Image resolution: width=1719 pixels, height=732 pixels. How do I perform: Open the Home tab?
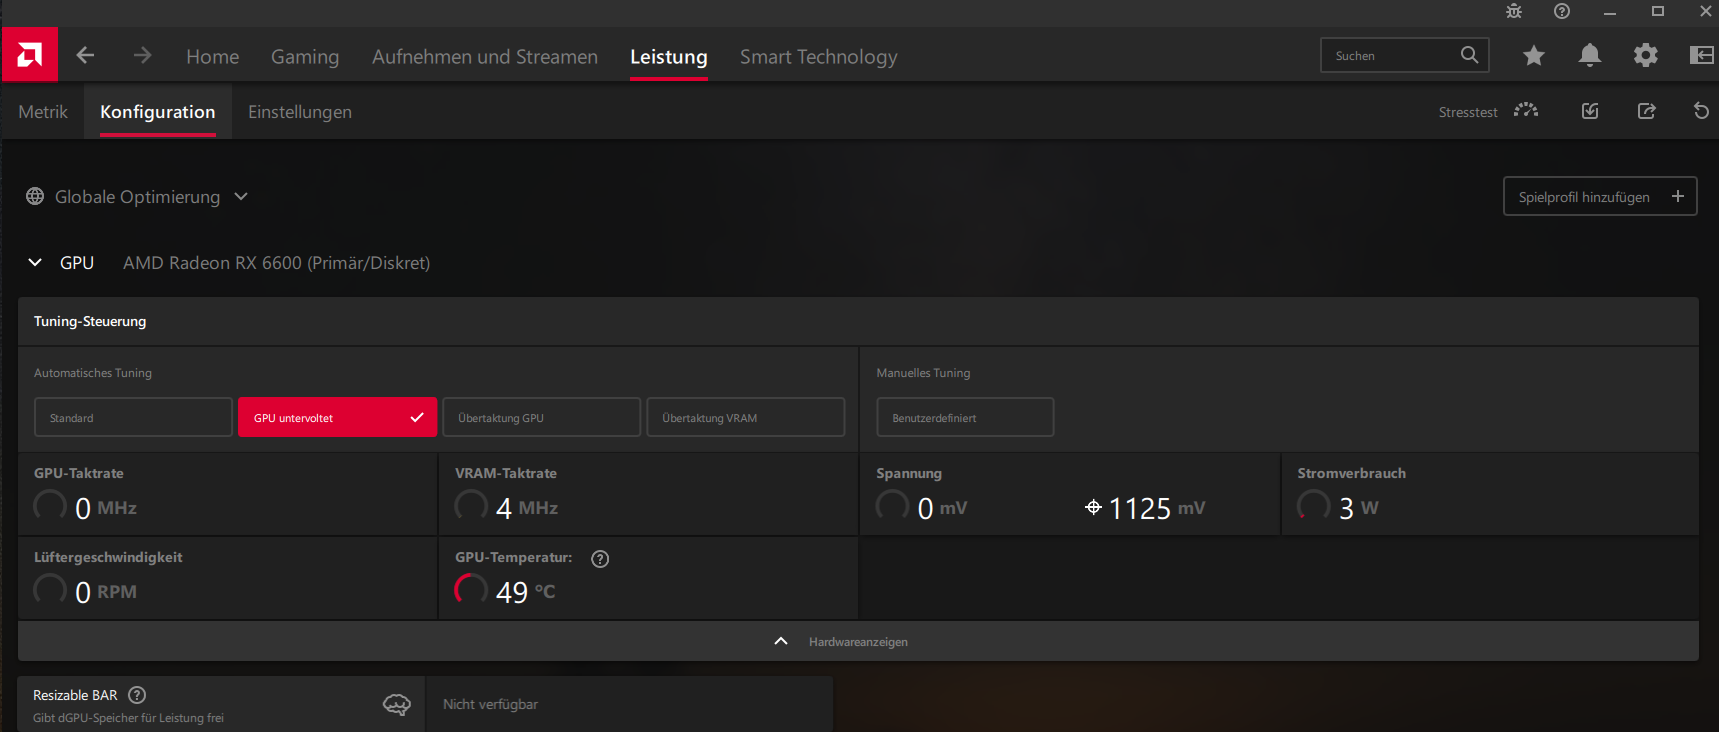(212, 57)
